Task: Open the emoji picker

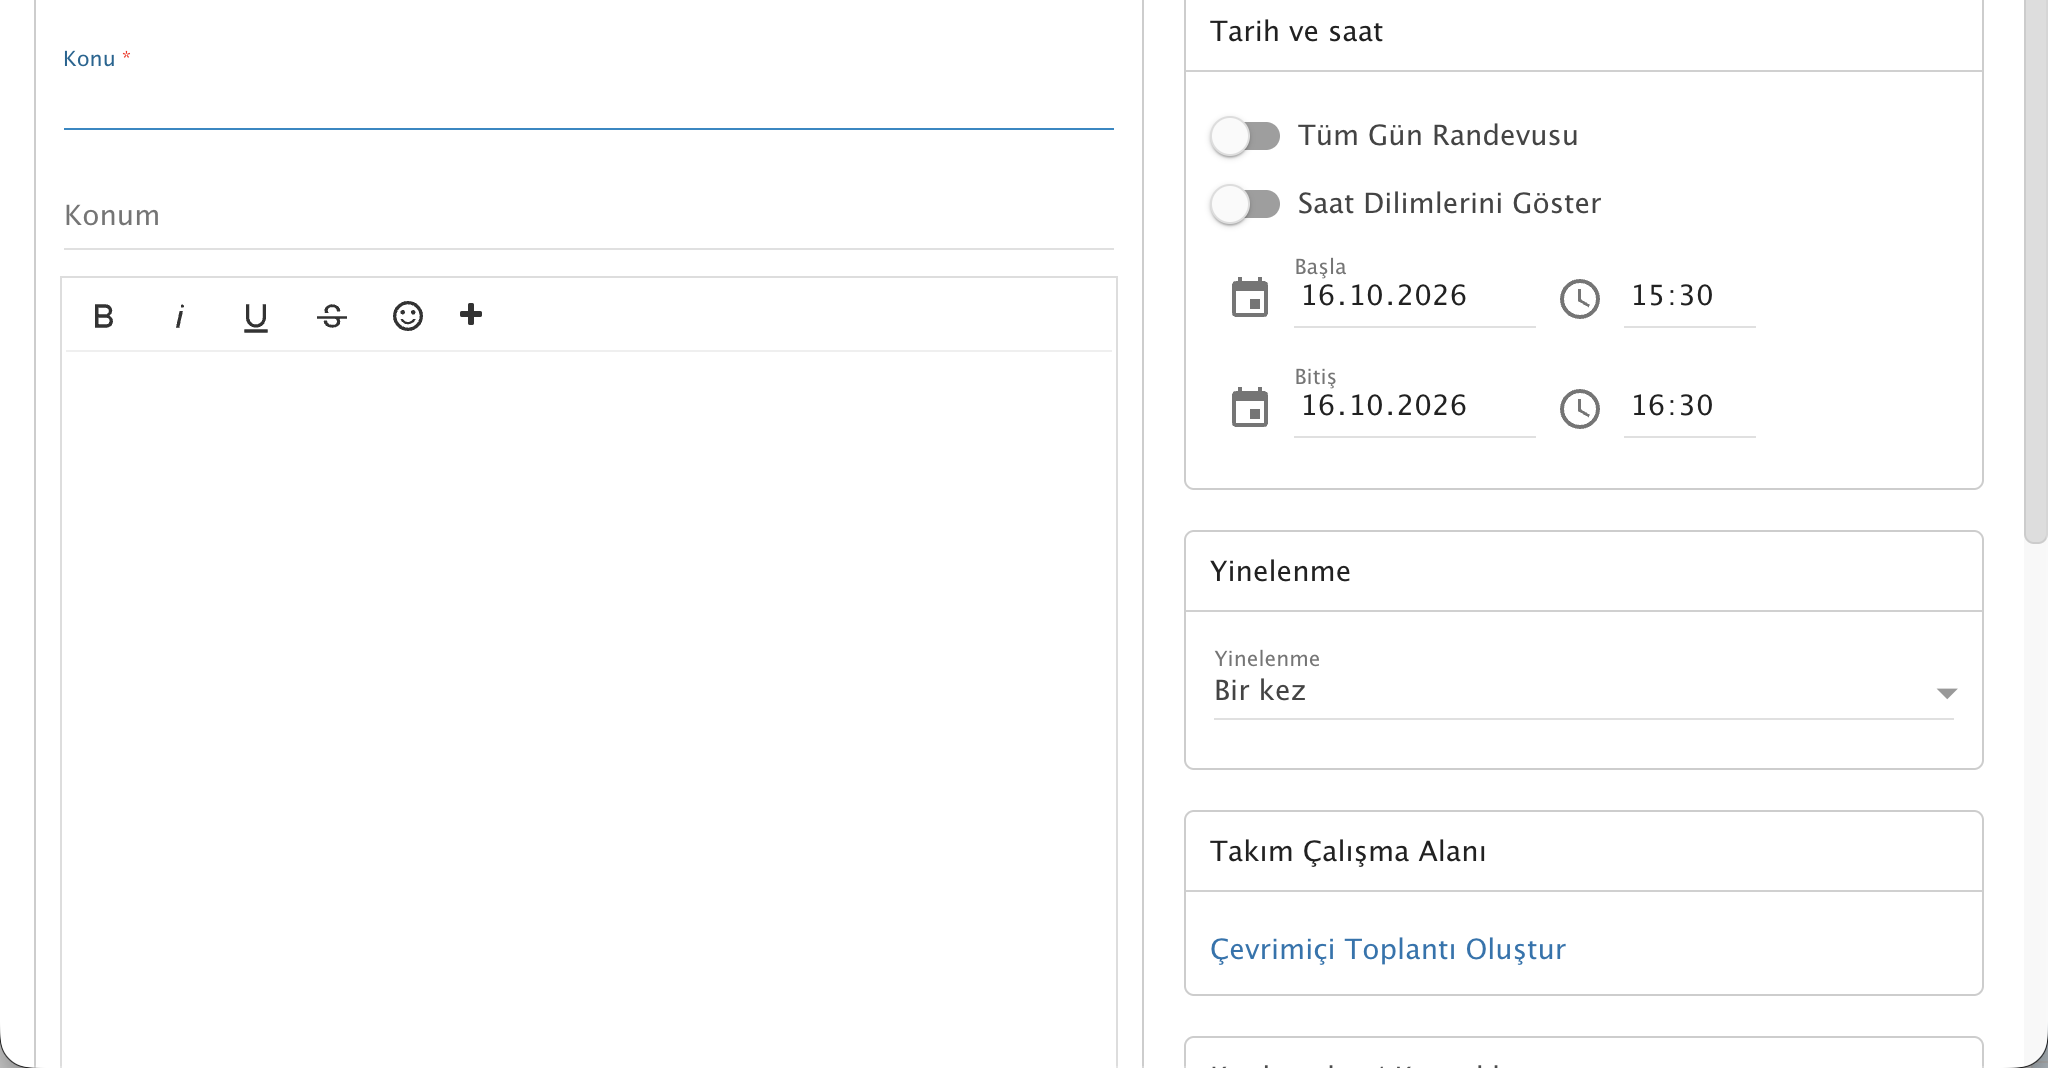Action: click(408, 316)
